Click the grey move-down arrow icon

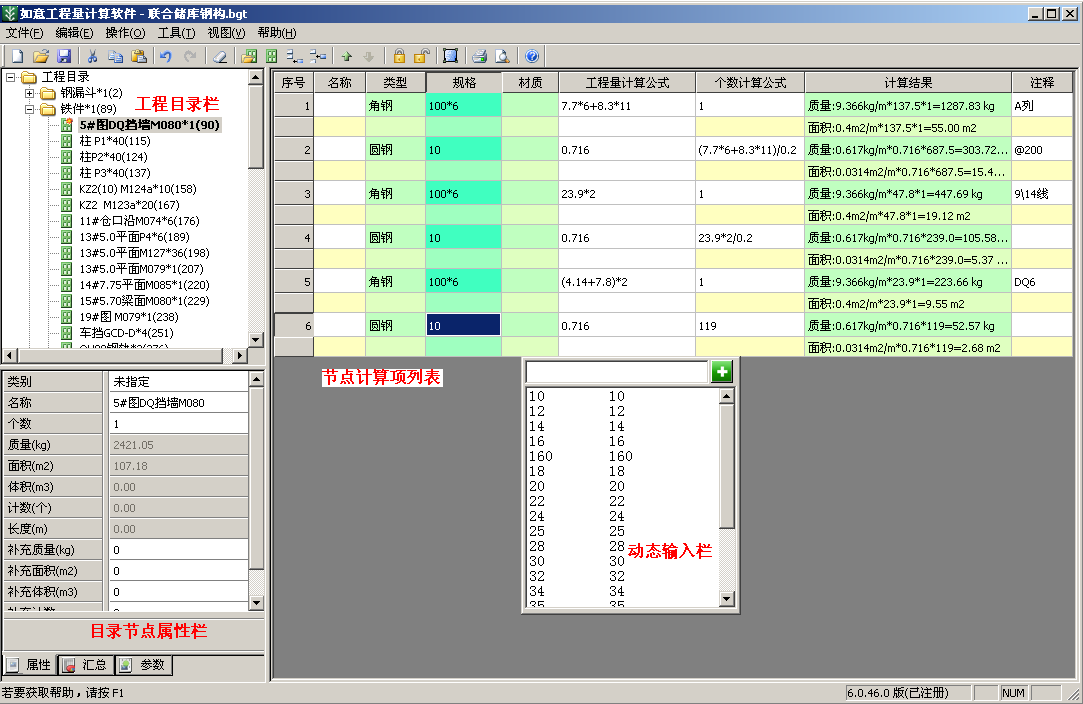tap(369, 56)
